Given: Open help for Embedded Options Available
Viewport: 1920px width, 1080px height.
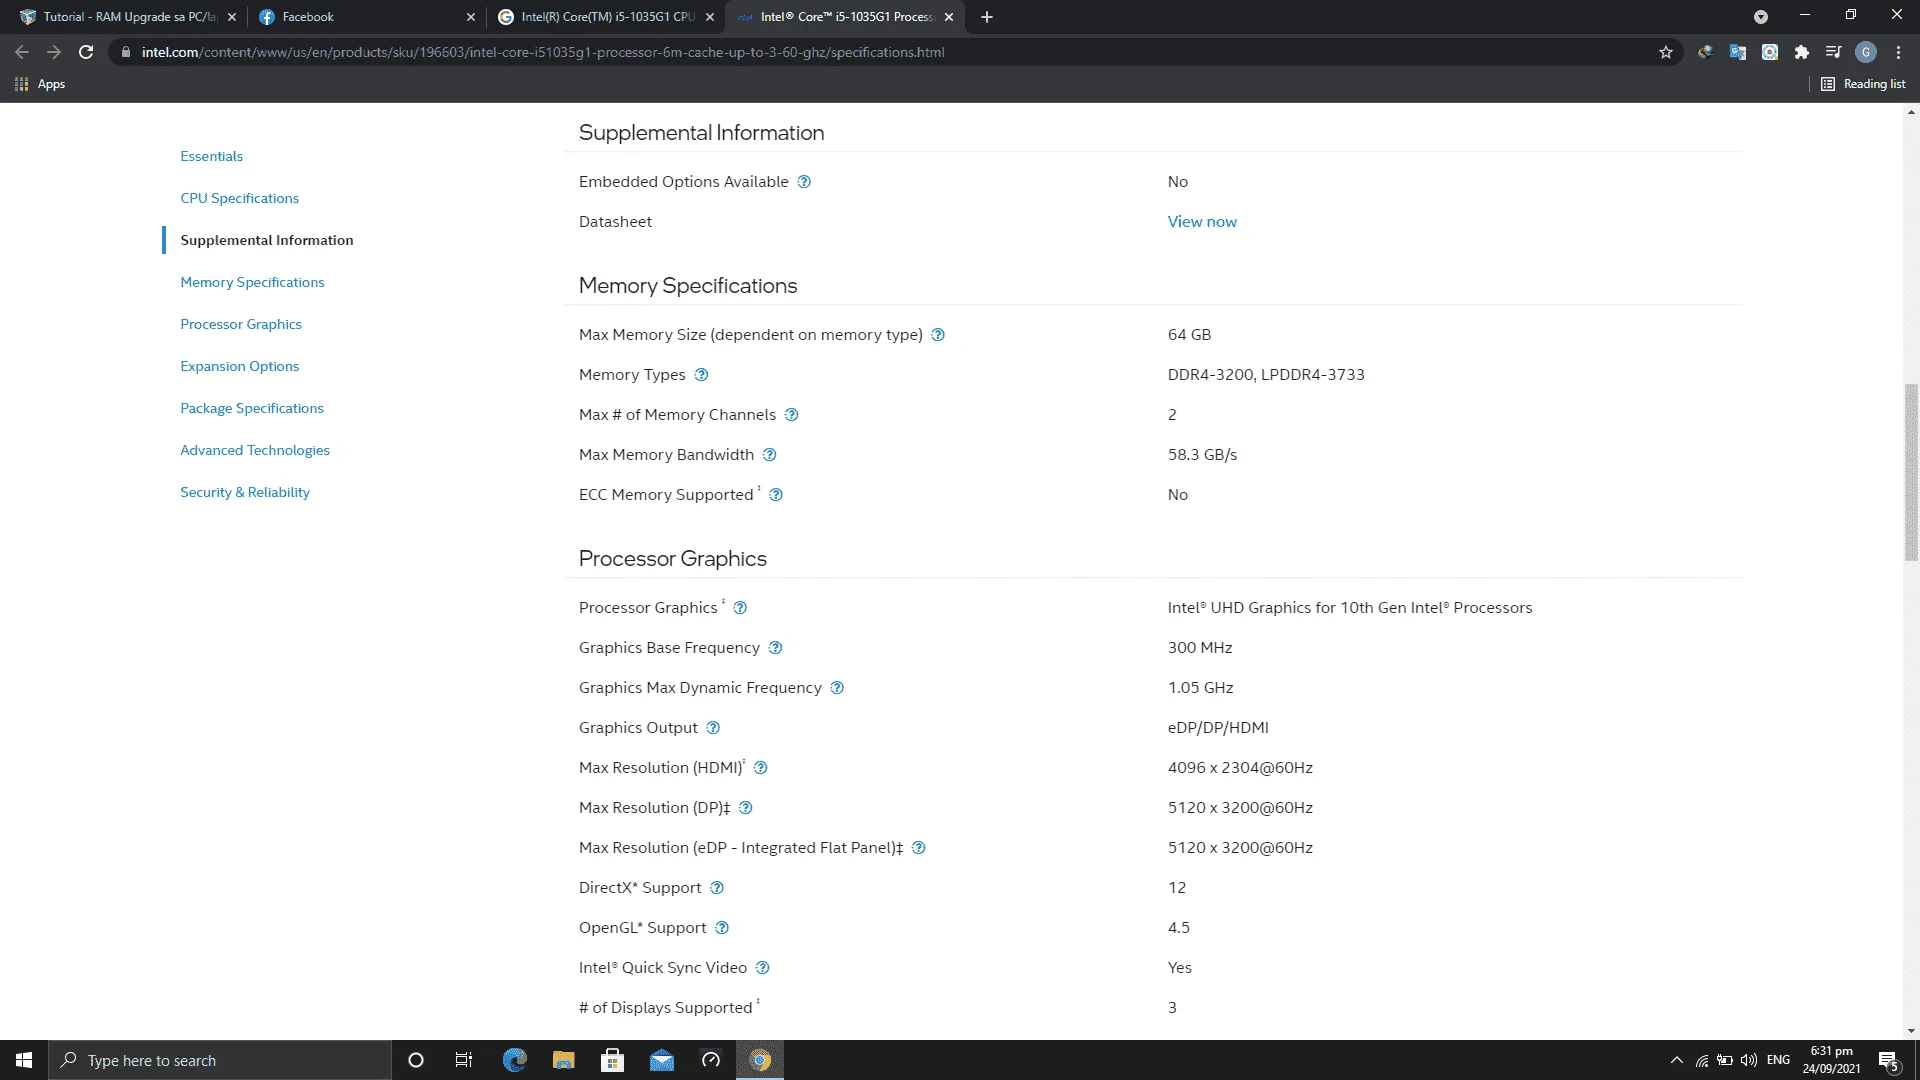Looking at the screenshot, I should 804,182.
